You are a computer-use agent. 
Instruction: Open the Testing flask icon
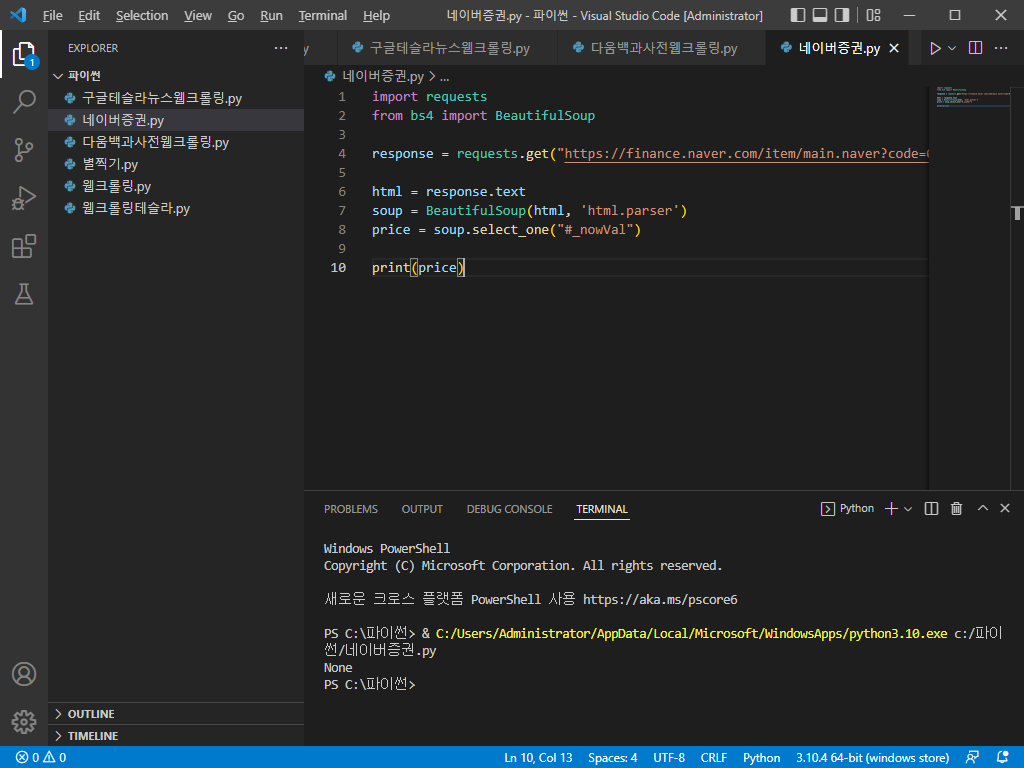pos(24,294)
